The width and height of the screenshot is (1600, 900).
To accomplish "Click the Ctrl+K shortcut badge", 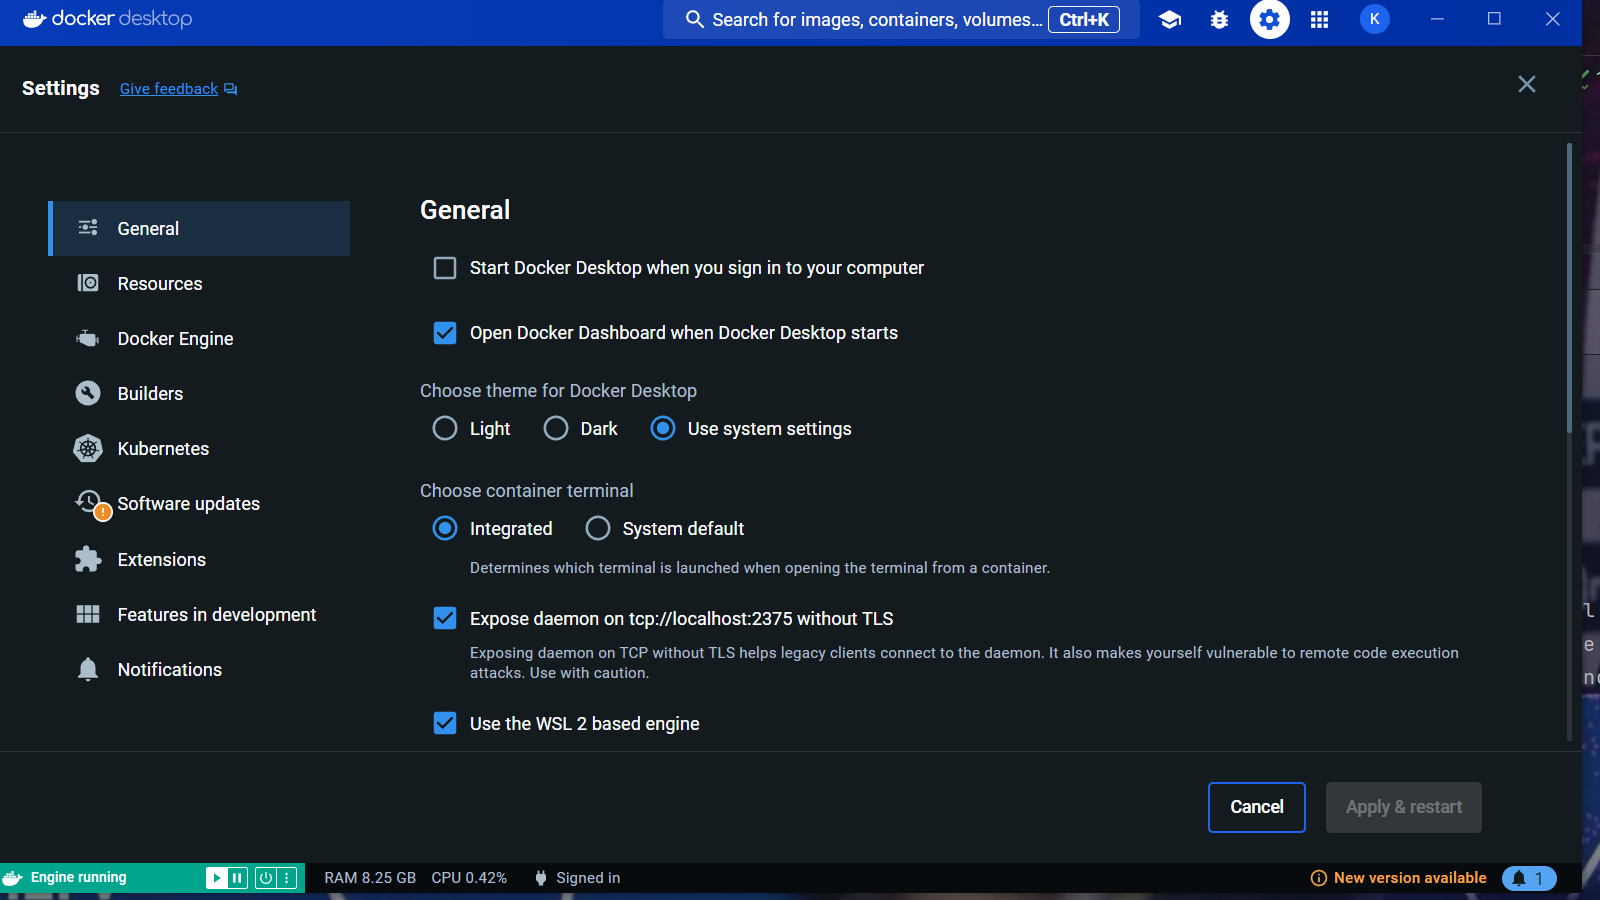I will (1084, 19).
